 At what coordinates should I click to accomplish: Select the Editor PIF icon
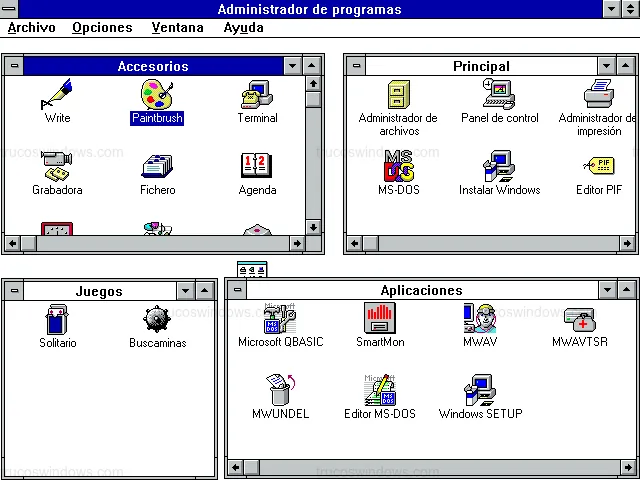tap(599, 166)
